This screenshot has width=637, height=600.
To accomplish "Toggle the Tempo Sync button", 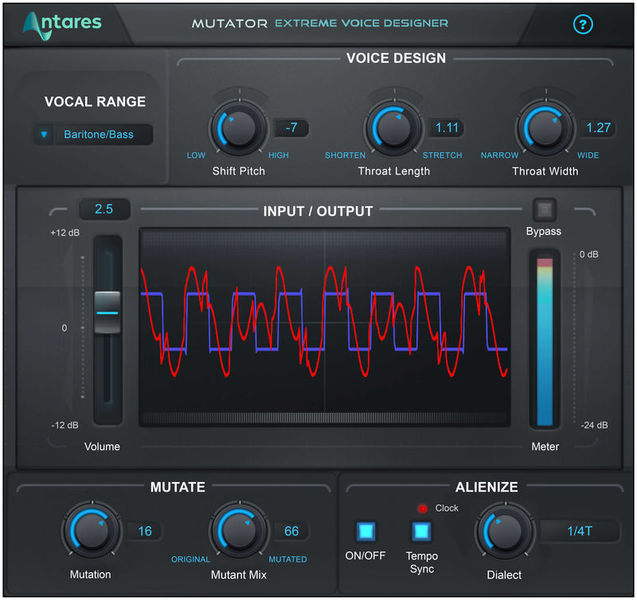I will coord(421,531).
